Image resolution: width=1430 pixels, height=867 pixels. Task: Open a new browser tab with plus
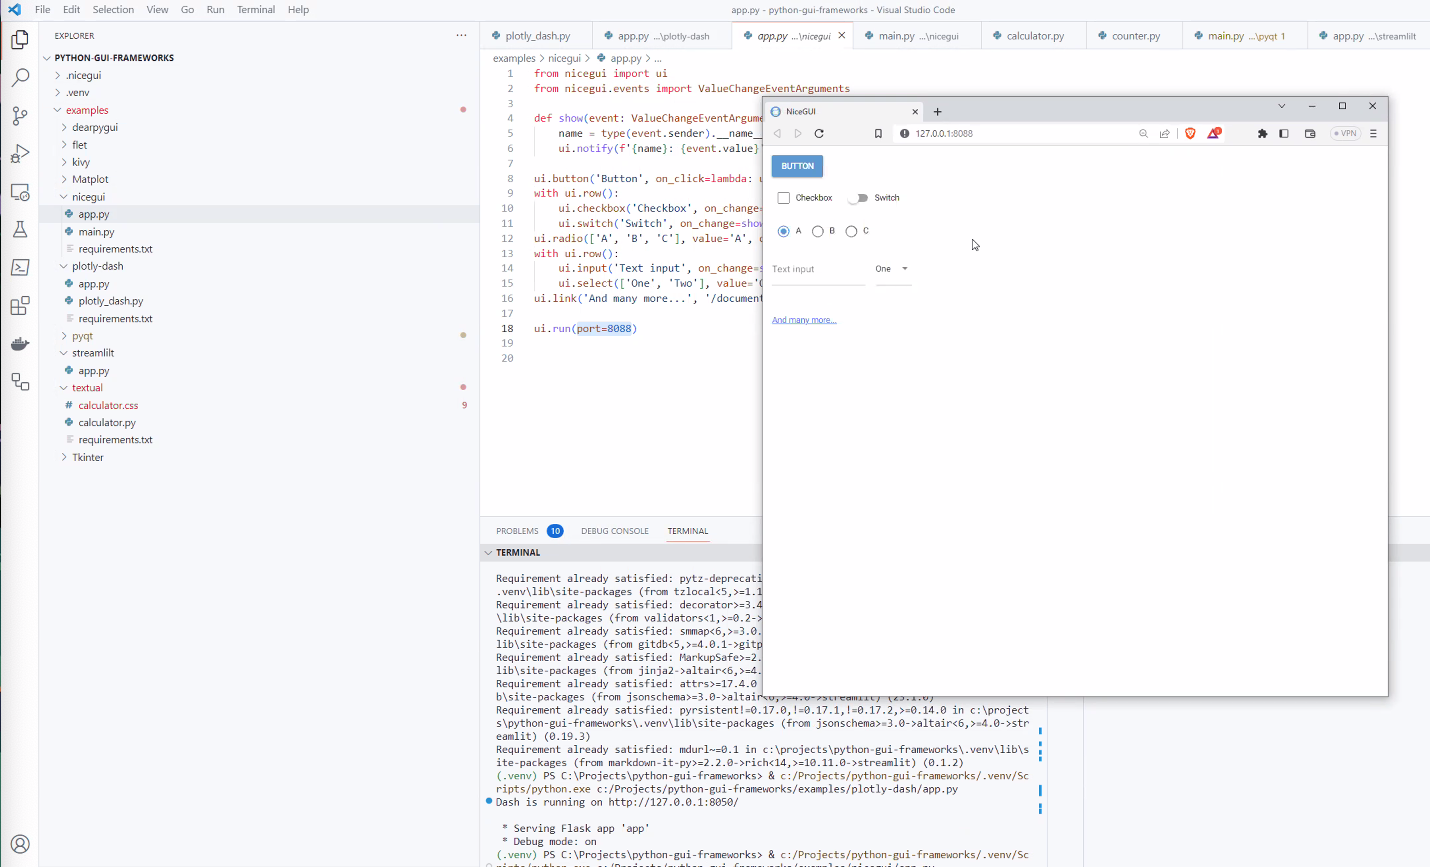point(937,111)
